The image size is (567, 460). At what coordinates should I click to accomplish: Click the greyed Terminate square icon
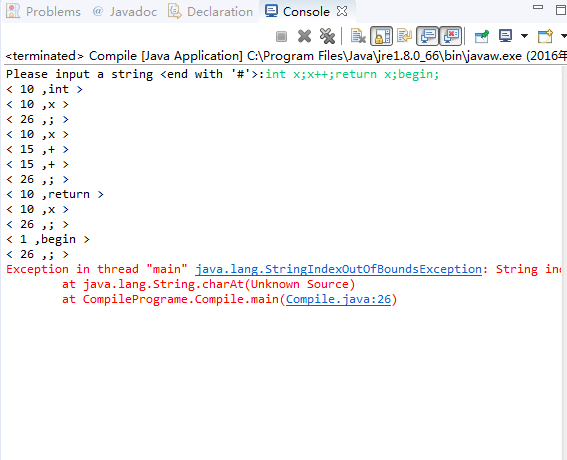[281, 36]
